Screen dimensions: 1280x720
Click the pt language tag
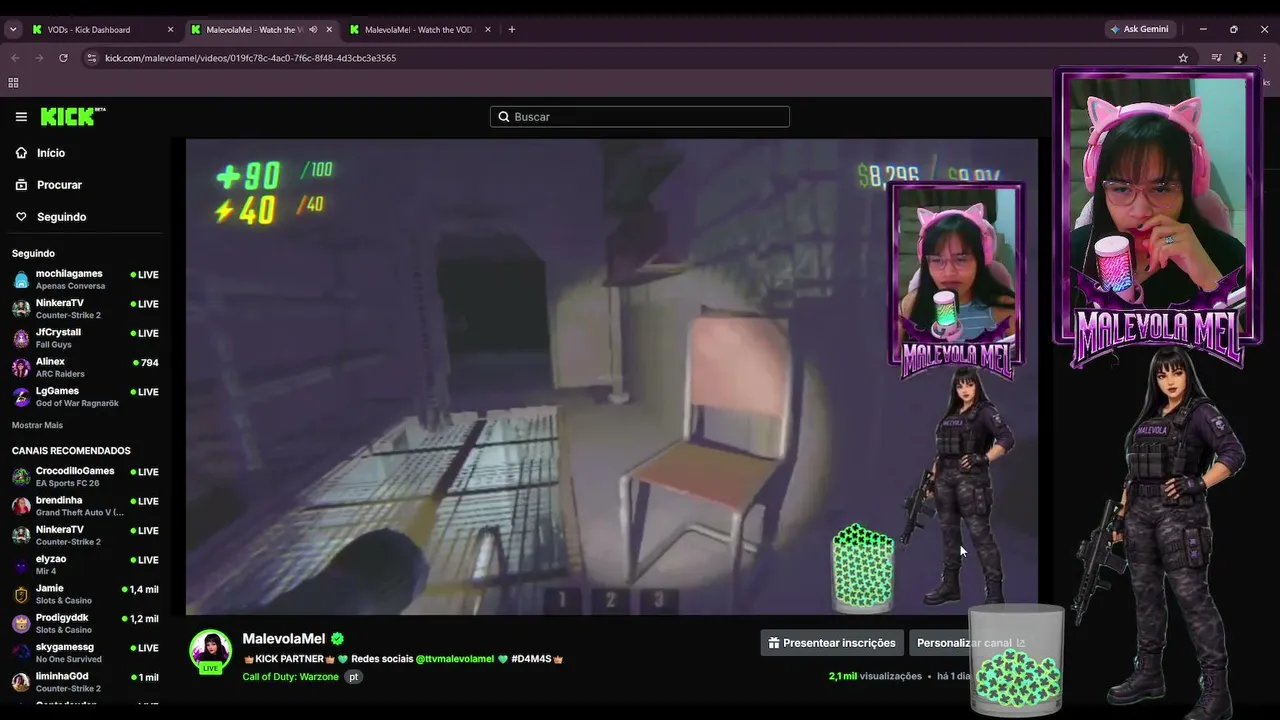click(x=353, y=677)
